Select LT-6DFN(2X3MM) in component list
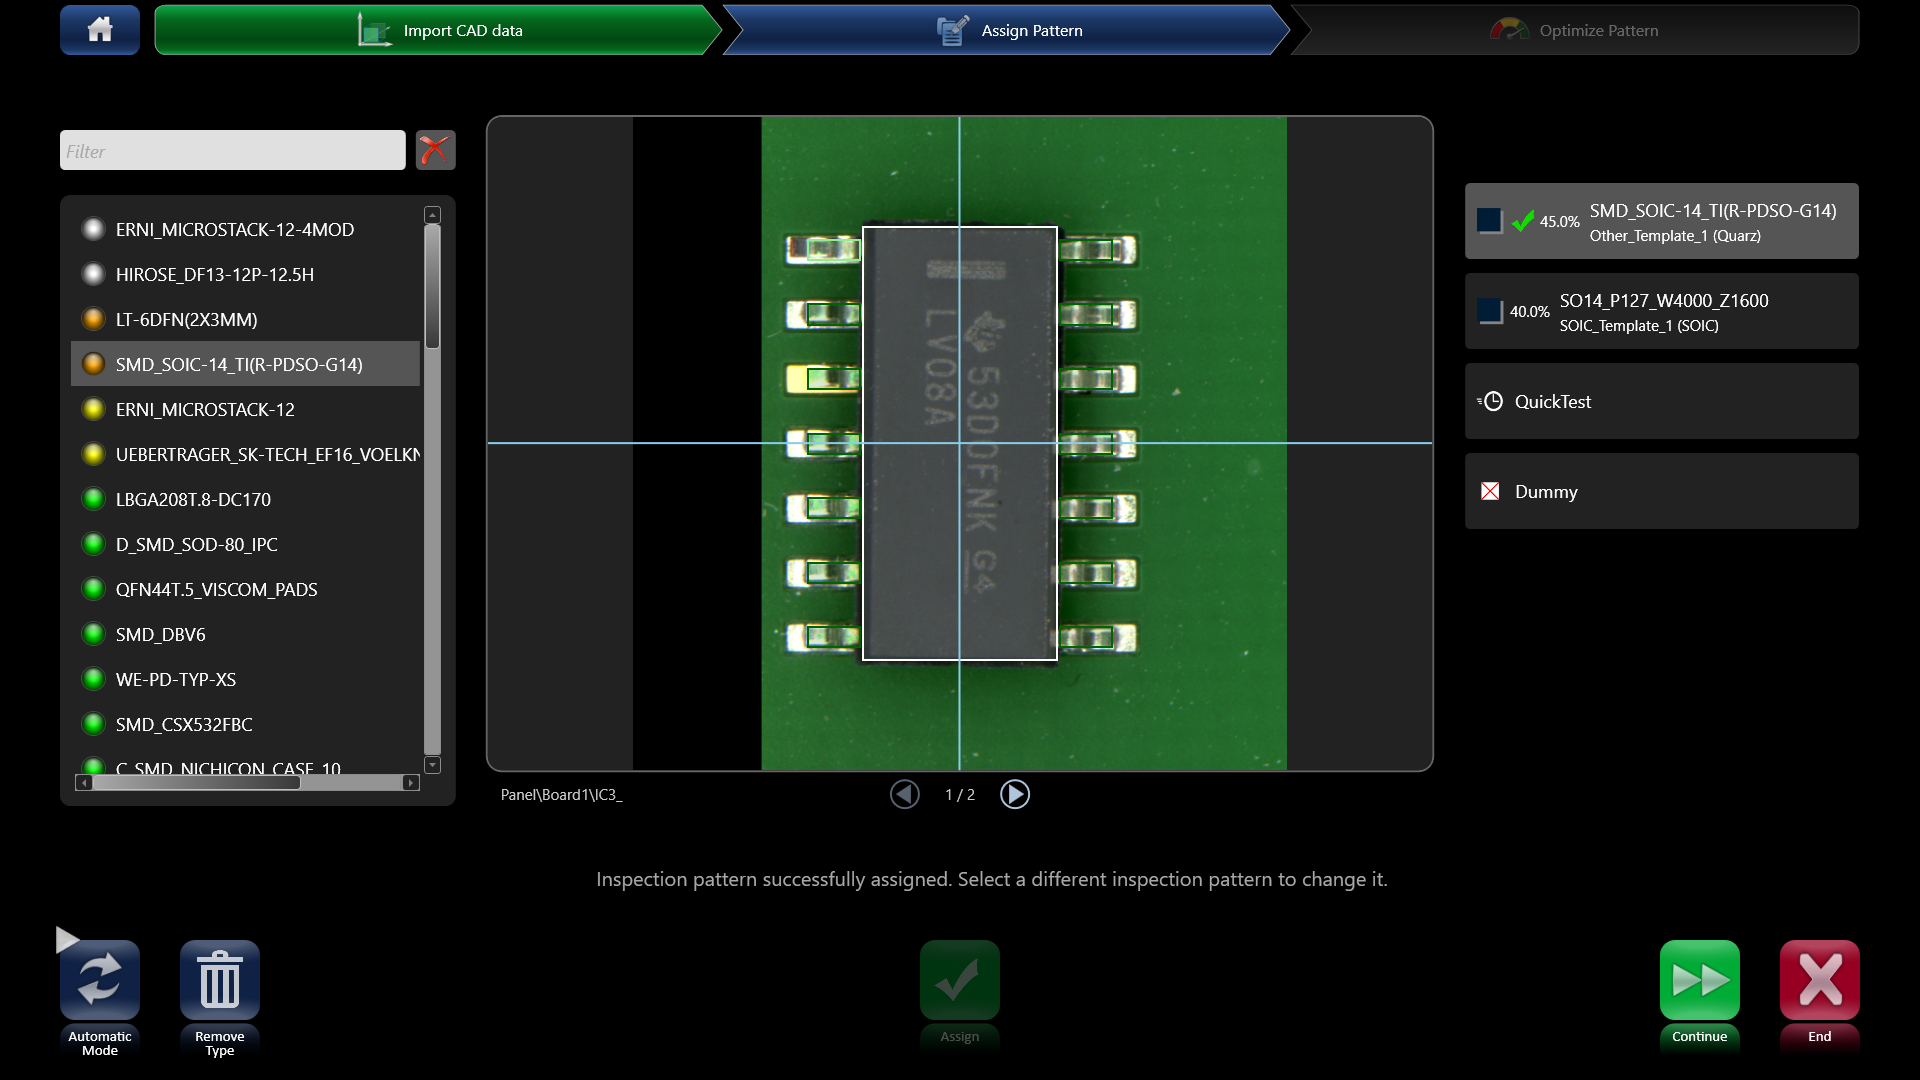Screen dimensions: 1920x1080 [187, 319]
